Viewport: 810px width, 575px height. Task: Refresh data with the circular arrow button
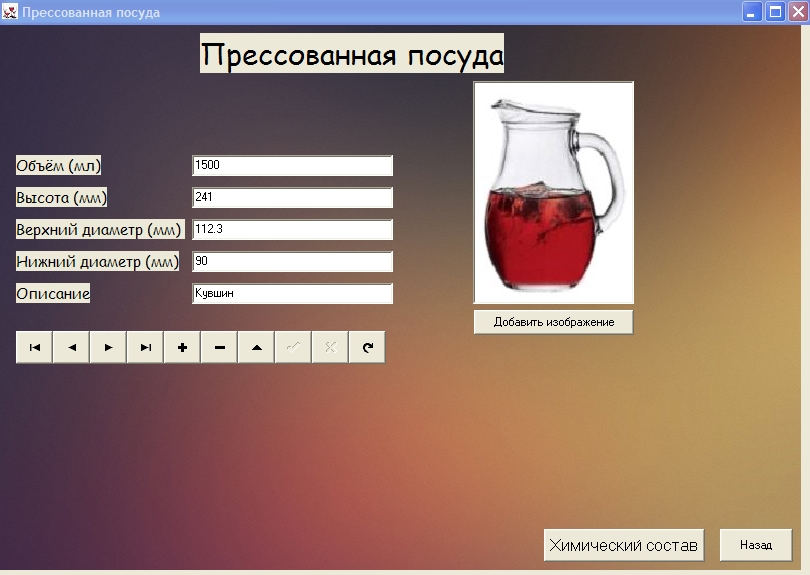pos(367,347)
